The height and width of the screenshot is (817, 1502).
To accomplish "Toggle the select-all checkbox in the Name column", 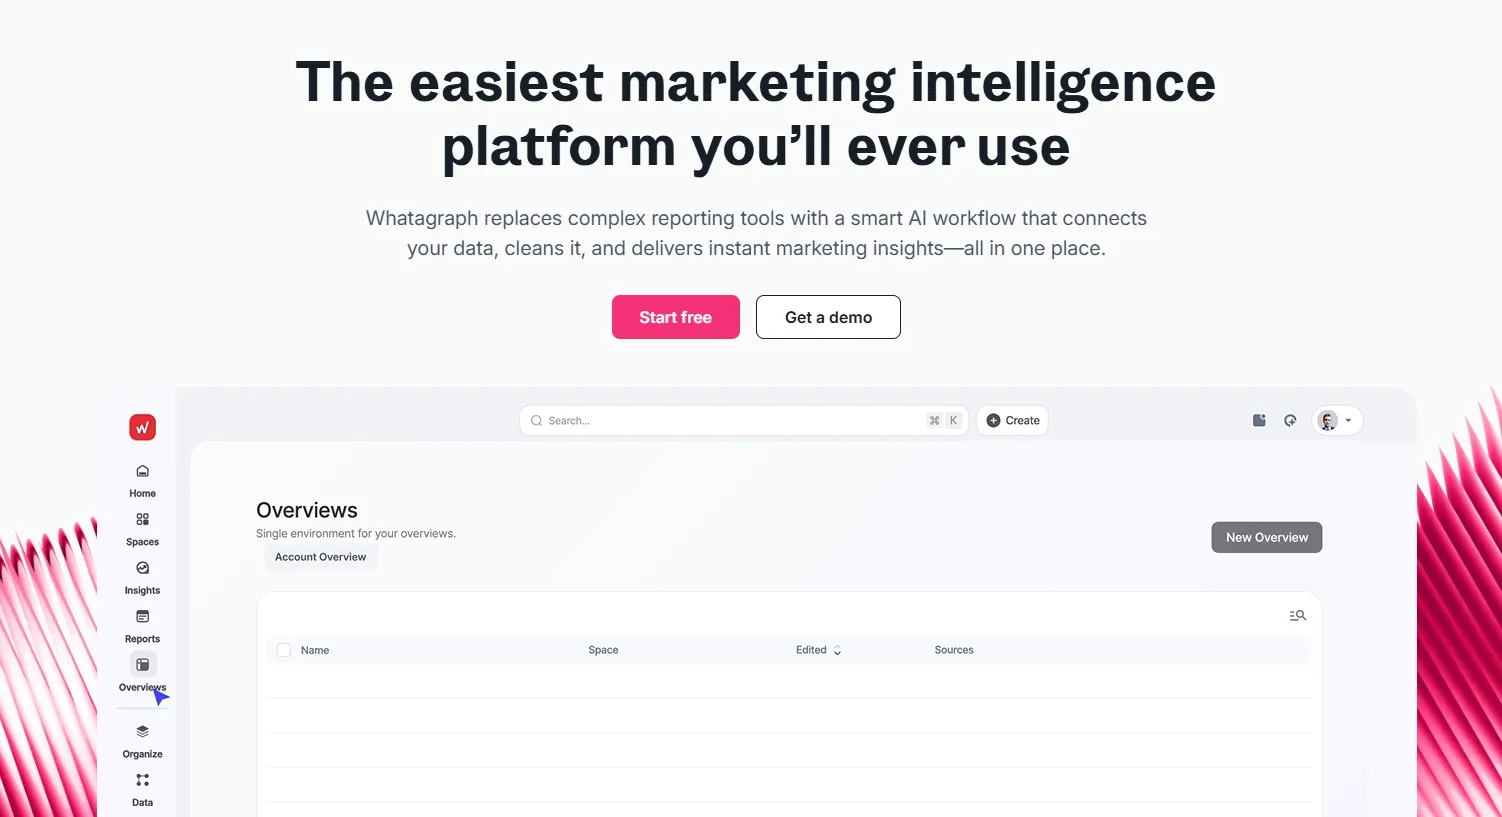I will click(x=283, y=649).
